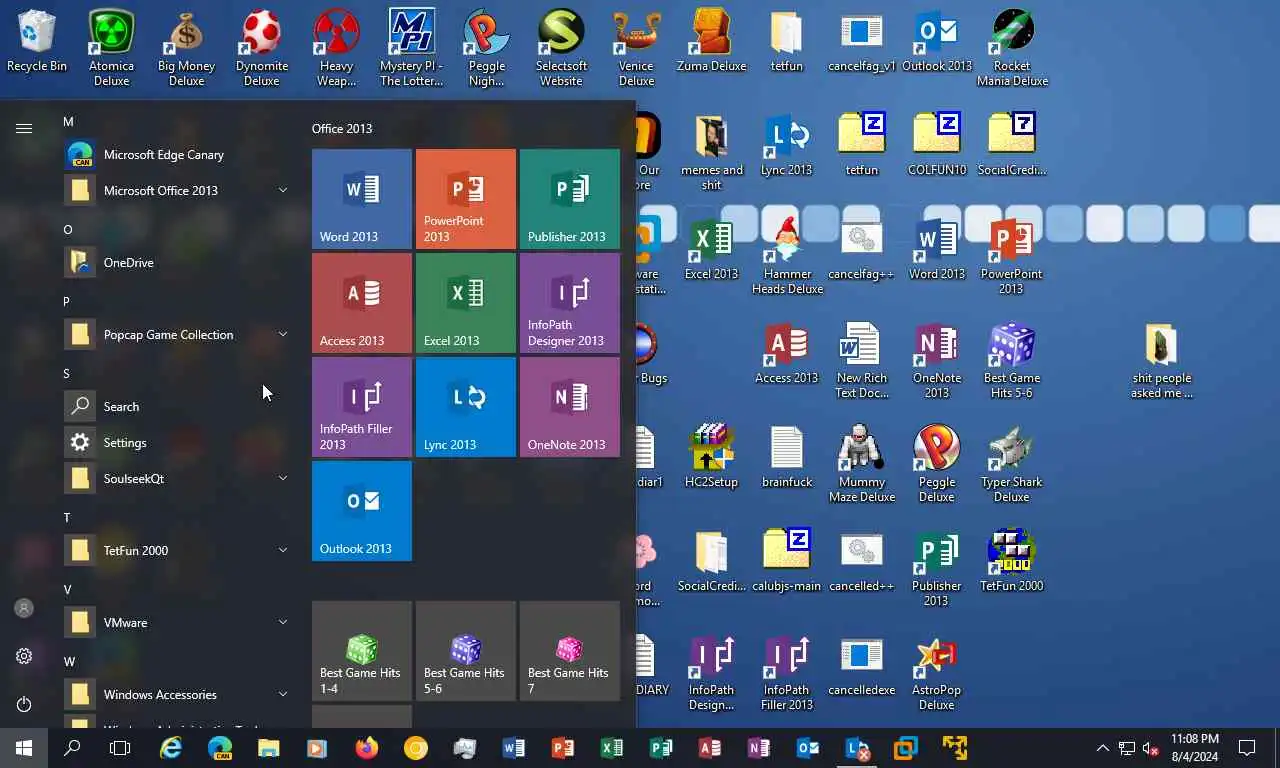Open Best Game Hits 7 tile
The width and height of the screenshot is (1280, 768).
pyautogui.click(x=570, y=651)
